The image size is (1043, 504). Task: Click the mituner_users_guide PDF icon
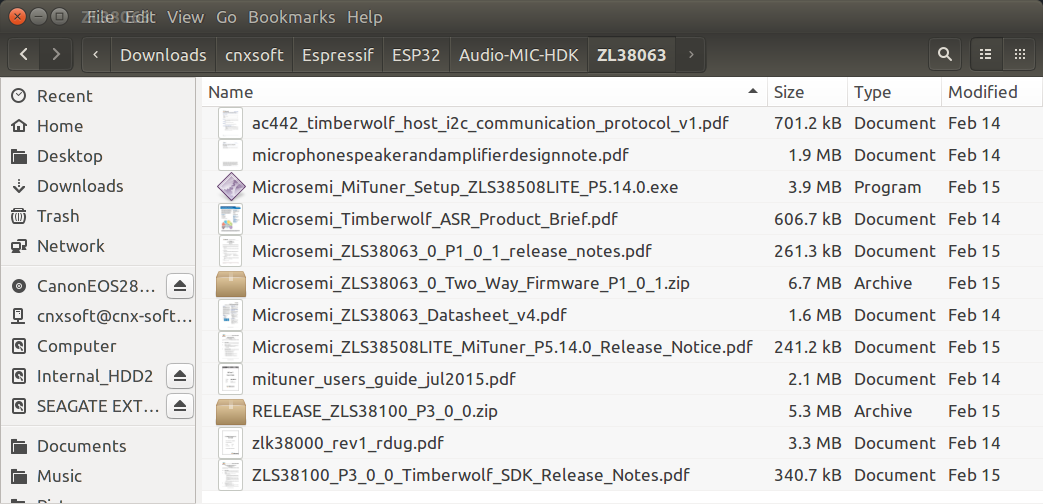(231, 379)
